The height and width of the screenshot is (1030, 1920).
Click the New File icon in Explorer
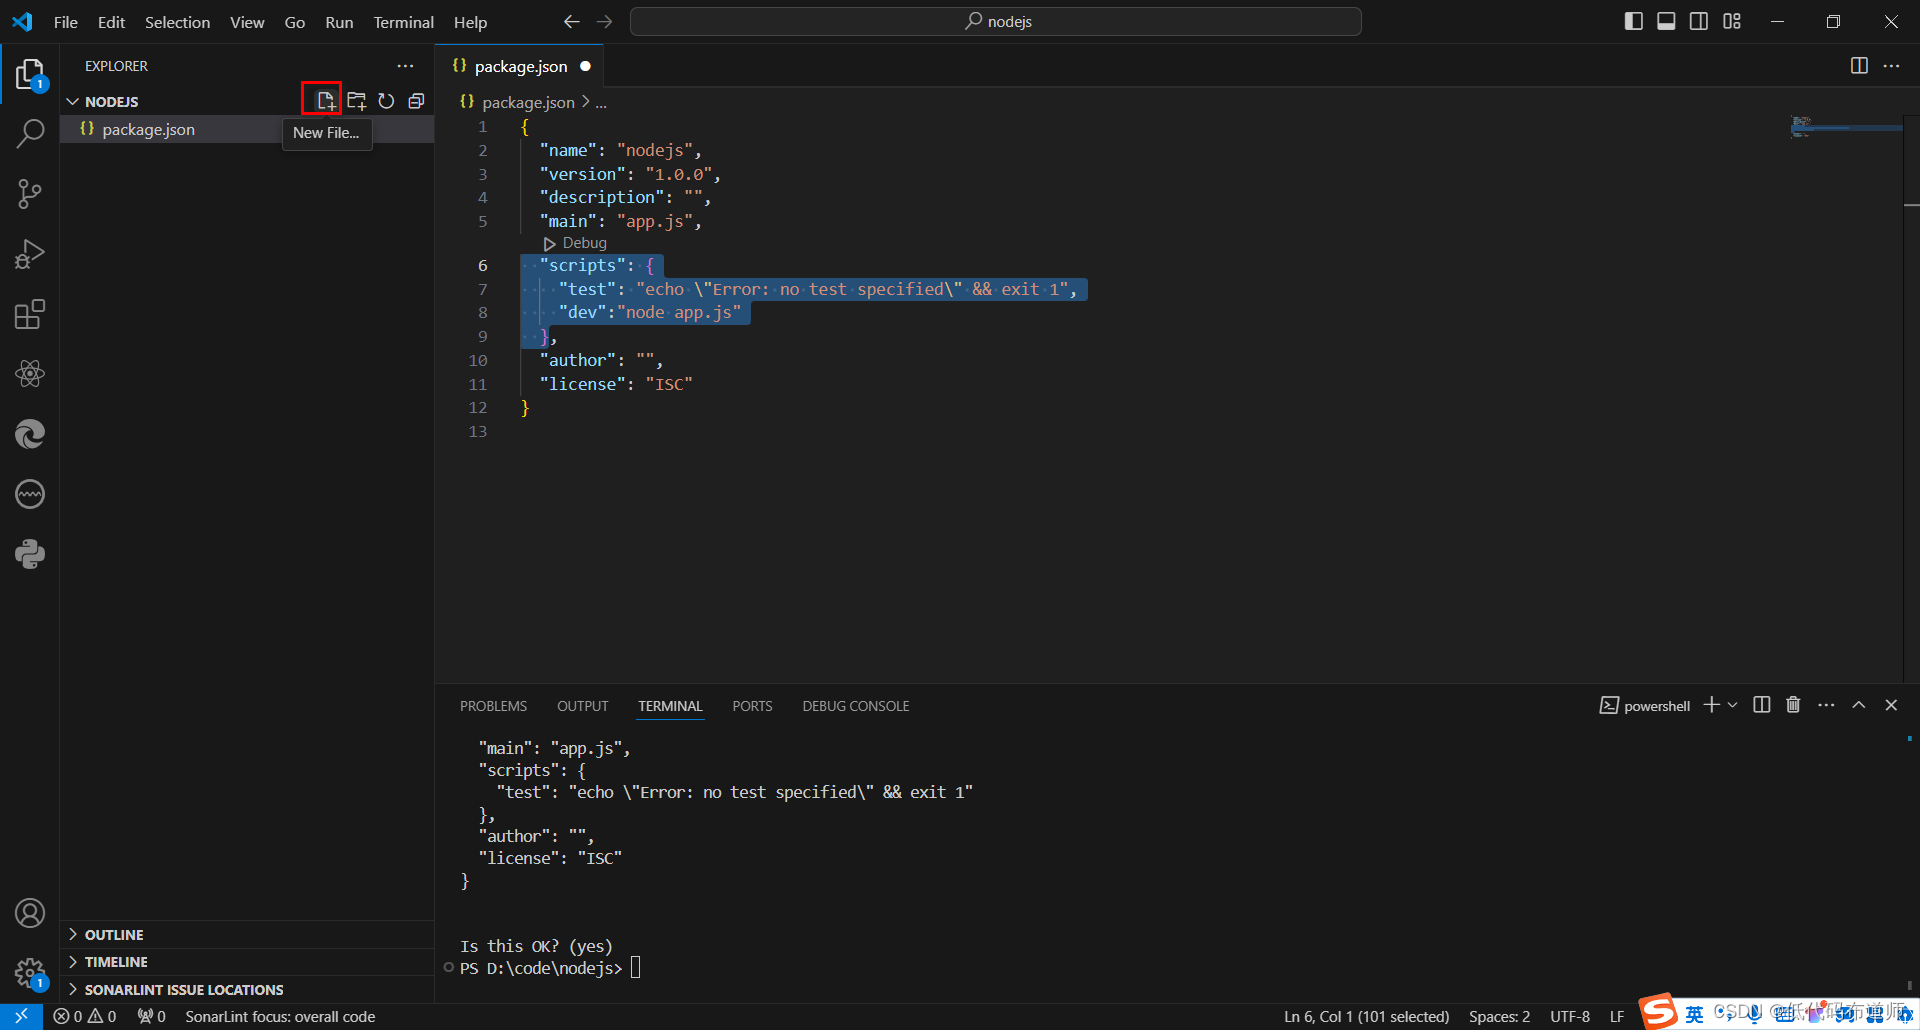pyautogui.click(x=325, y=101)
